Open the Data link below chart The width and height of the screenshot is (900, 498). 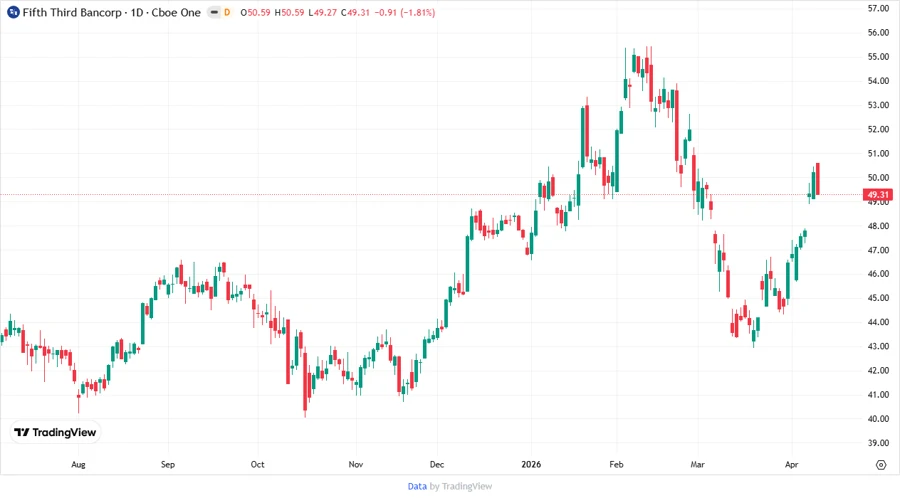click(x=417, y=487)
